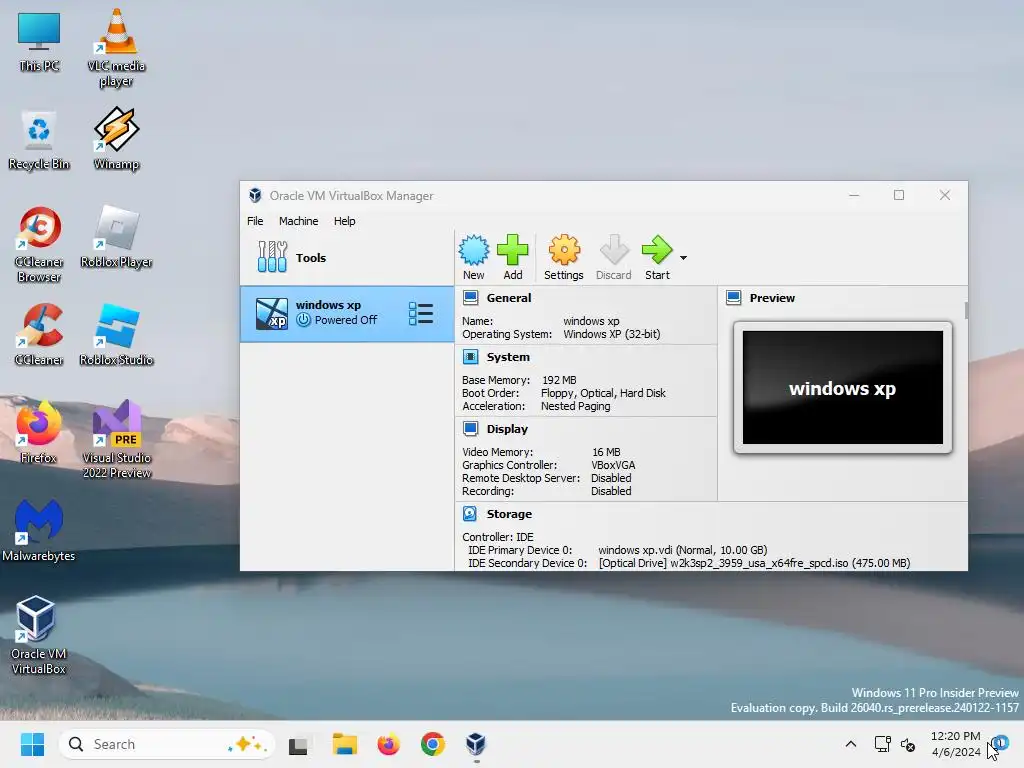Open This PC desktop icon
Viewport: 1024px width, 768px height.
(39, 42)
